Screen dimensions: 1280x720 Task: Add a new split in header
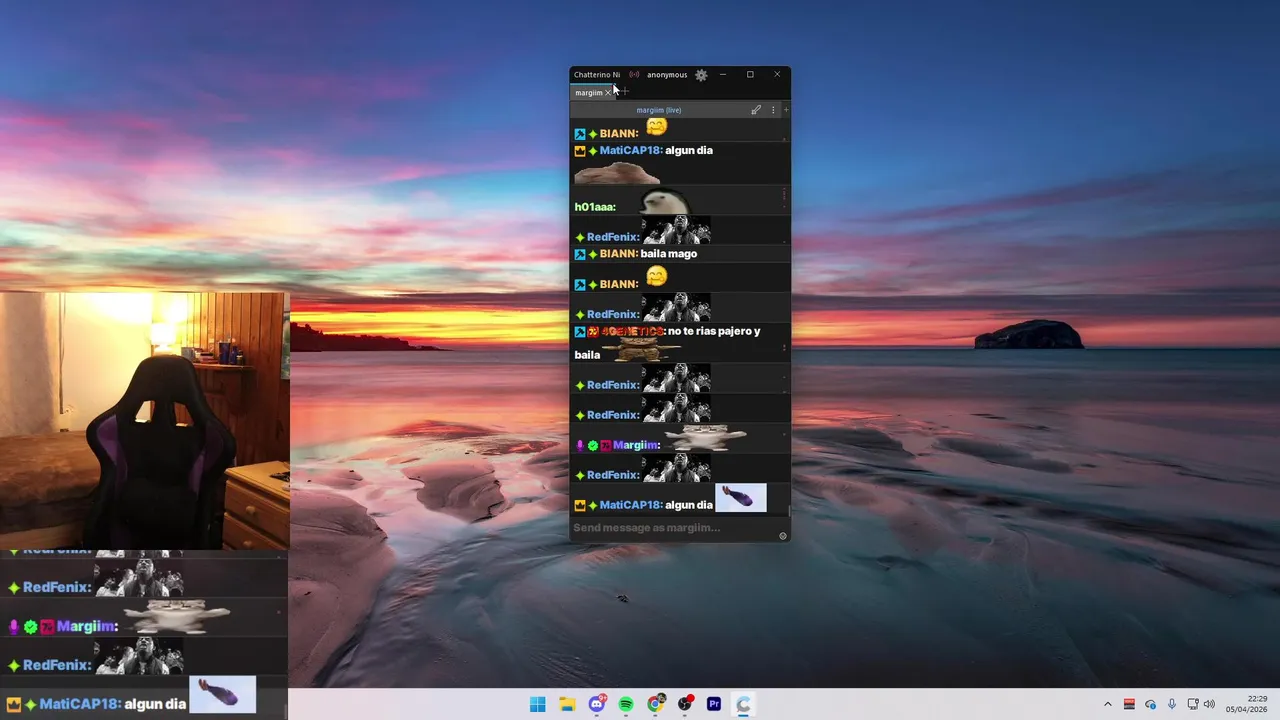click(x=786, y=110)
